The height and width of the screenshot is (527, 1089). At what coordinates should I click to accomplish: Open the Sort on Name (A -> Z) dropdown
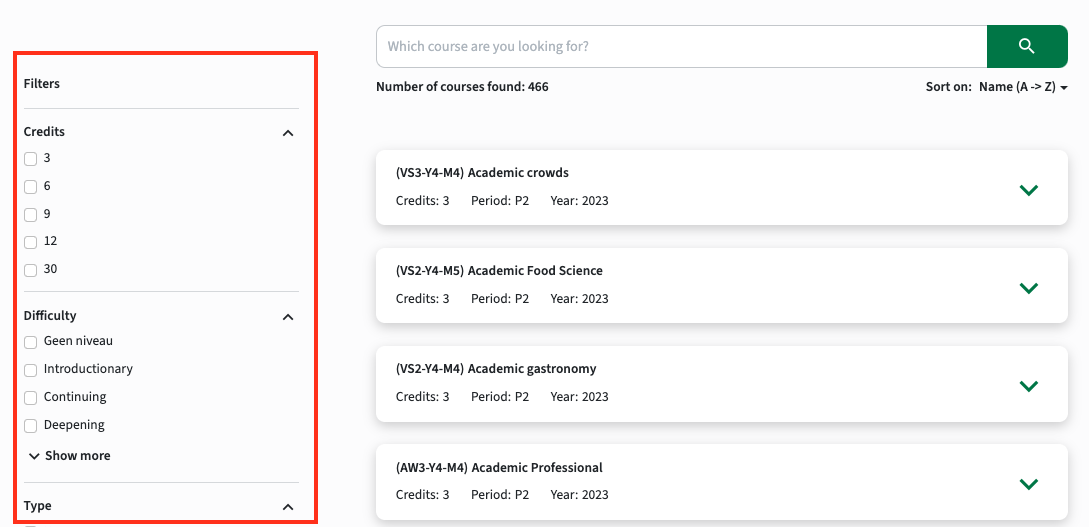1022,87
